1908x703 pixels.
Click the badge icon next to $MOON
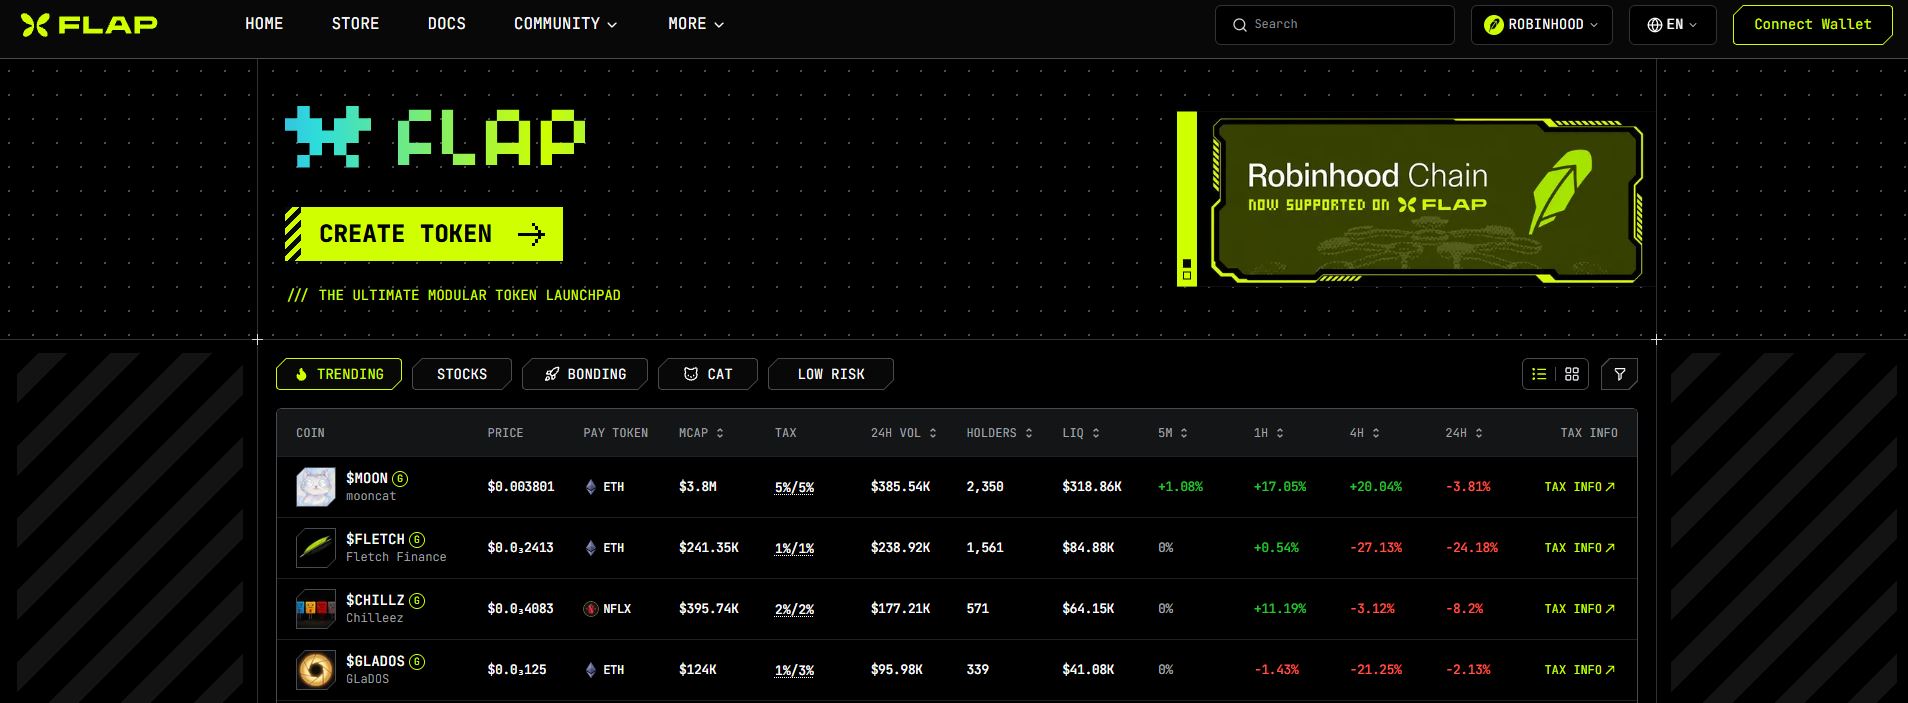pyautogui.click(x=400, y=478)
